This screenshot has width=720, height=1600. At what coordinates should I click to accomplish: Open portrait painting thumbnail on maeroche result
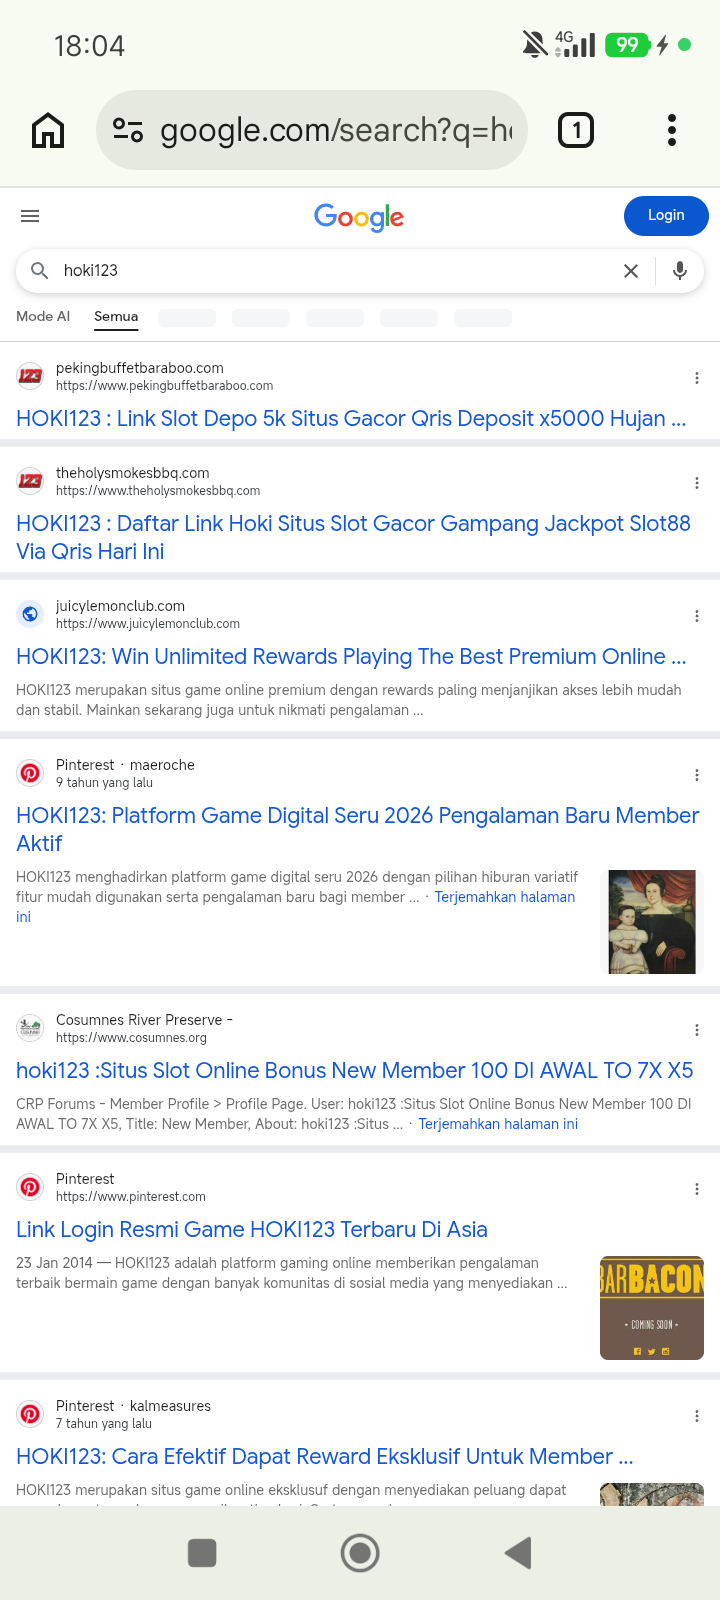(652, 922)
